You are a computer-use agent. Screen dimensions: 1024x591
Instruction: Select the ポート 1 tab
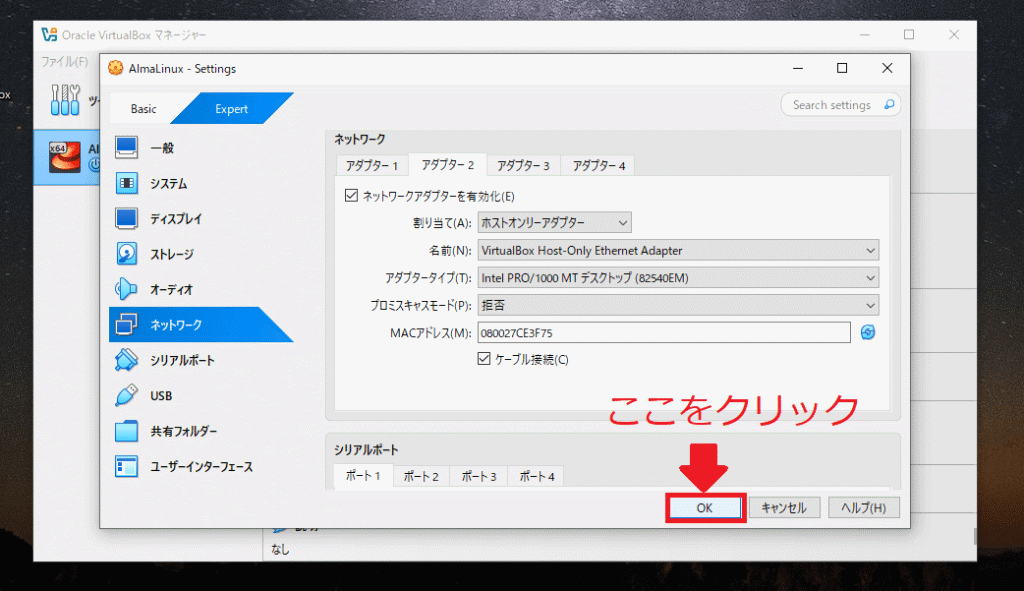click(363, 475)
